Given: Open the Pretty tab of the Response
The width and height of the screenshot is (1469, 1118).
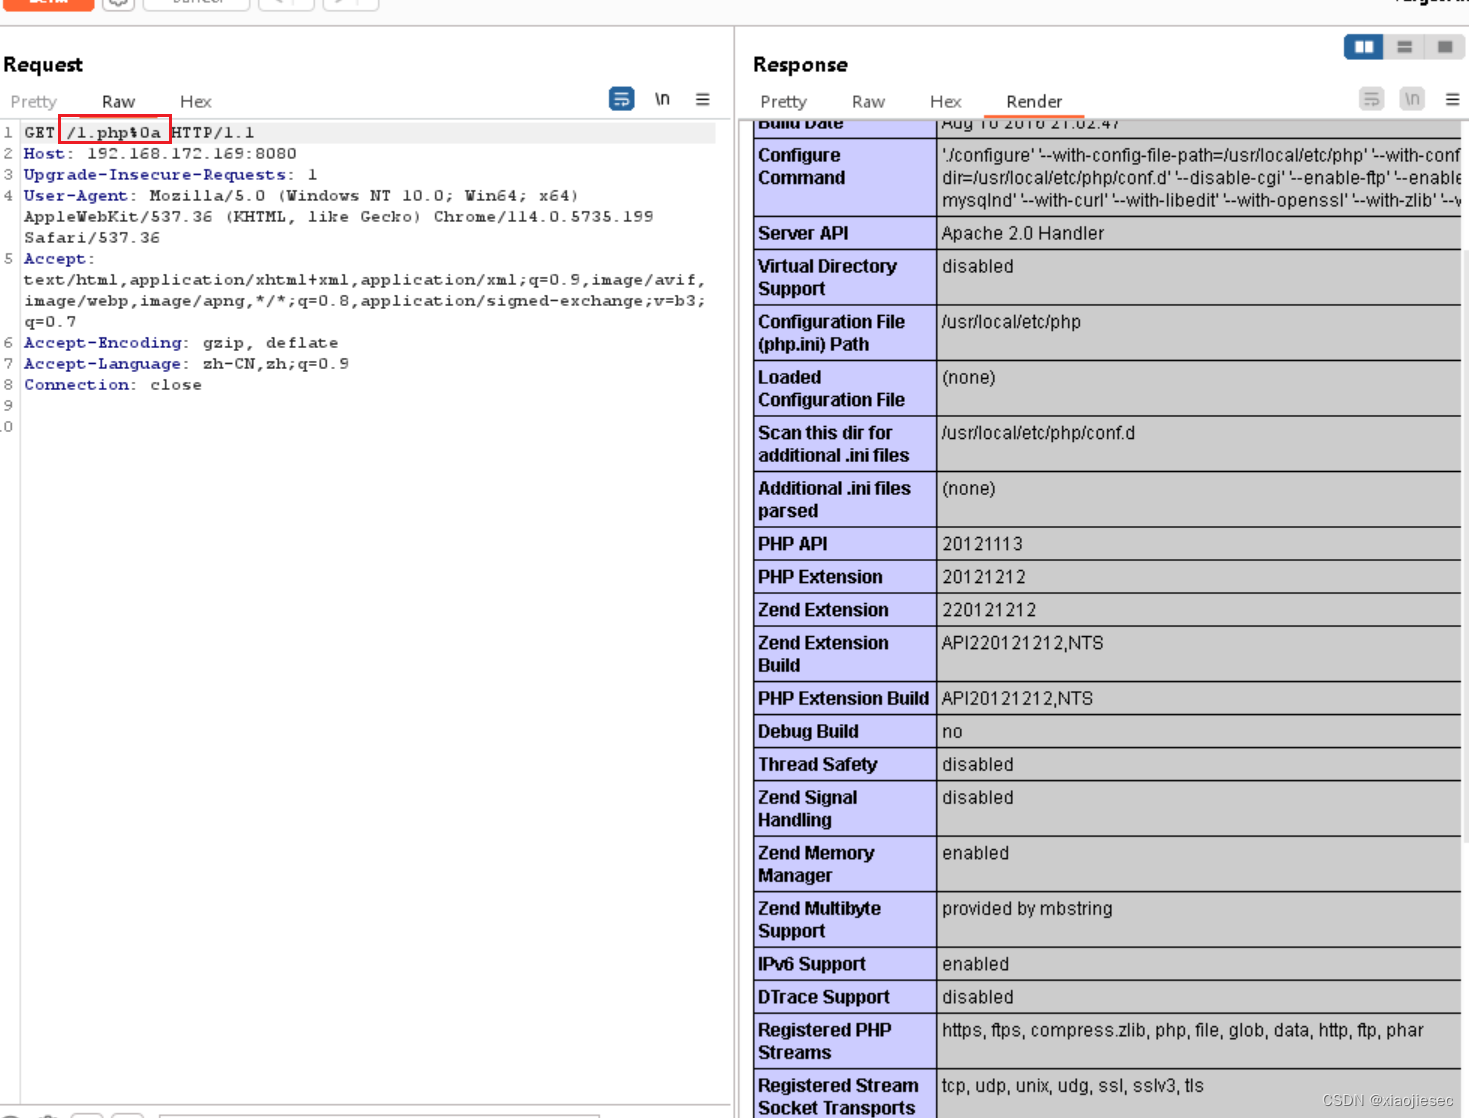Looking at the screenshot, I should [x=783, y=101].
